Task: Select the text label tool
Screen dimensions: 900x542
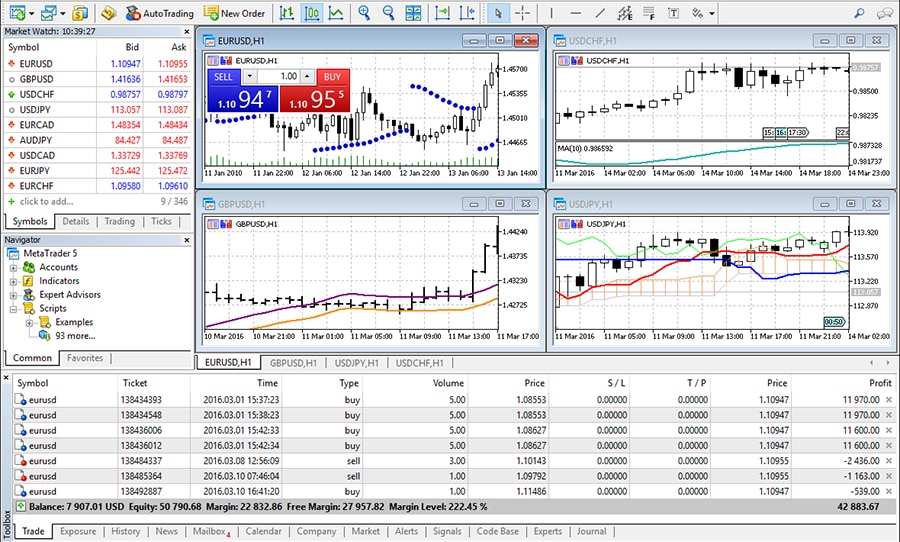Action: (x=674, y=13)
